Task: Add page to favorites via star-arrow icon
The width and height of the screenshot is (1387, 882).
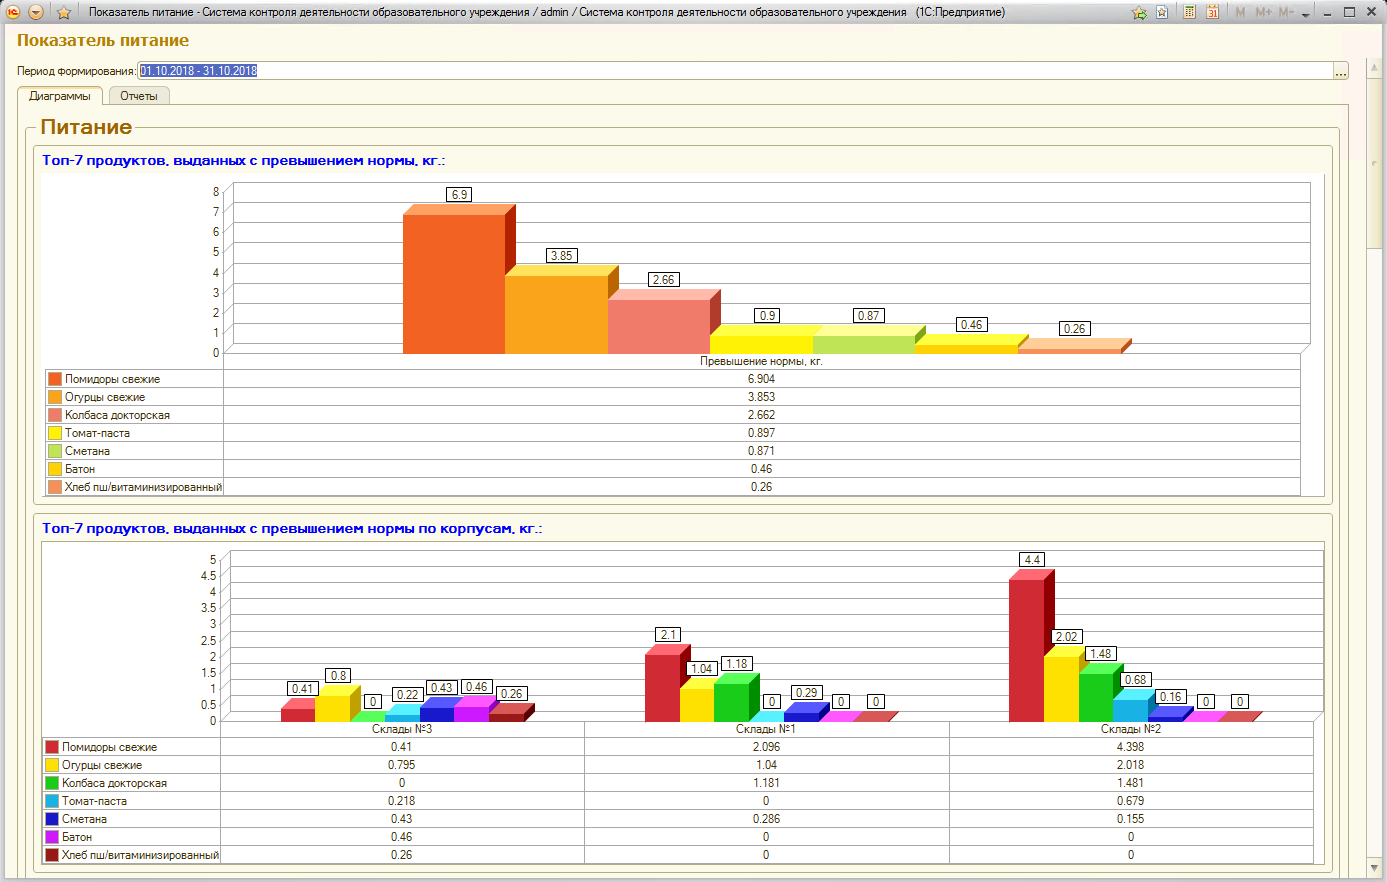Action: click(x=1139, y=13)
